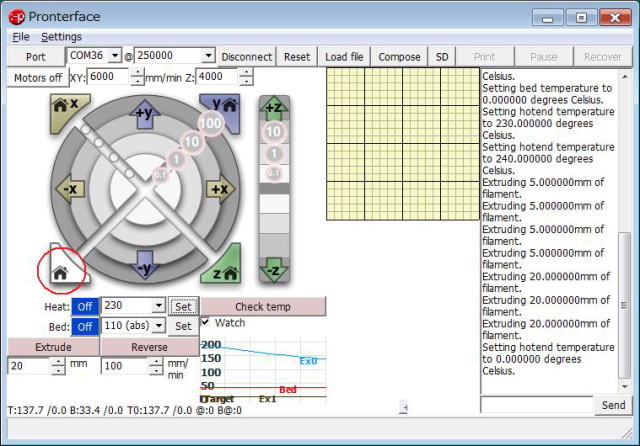The image size is (640, 446).
Task: Set the hotend temperature
Action: (x=183, y=306)
